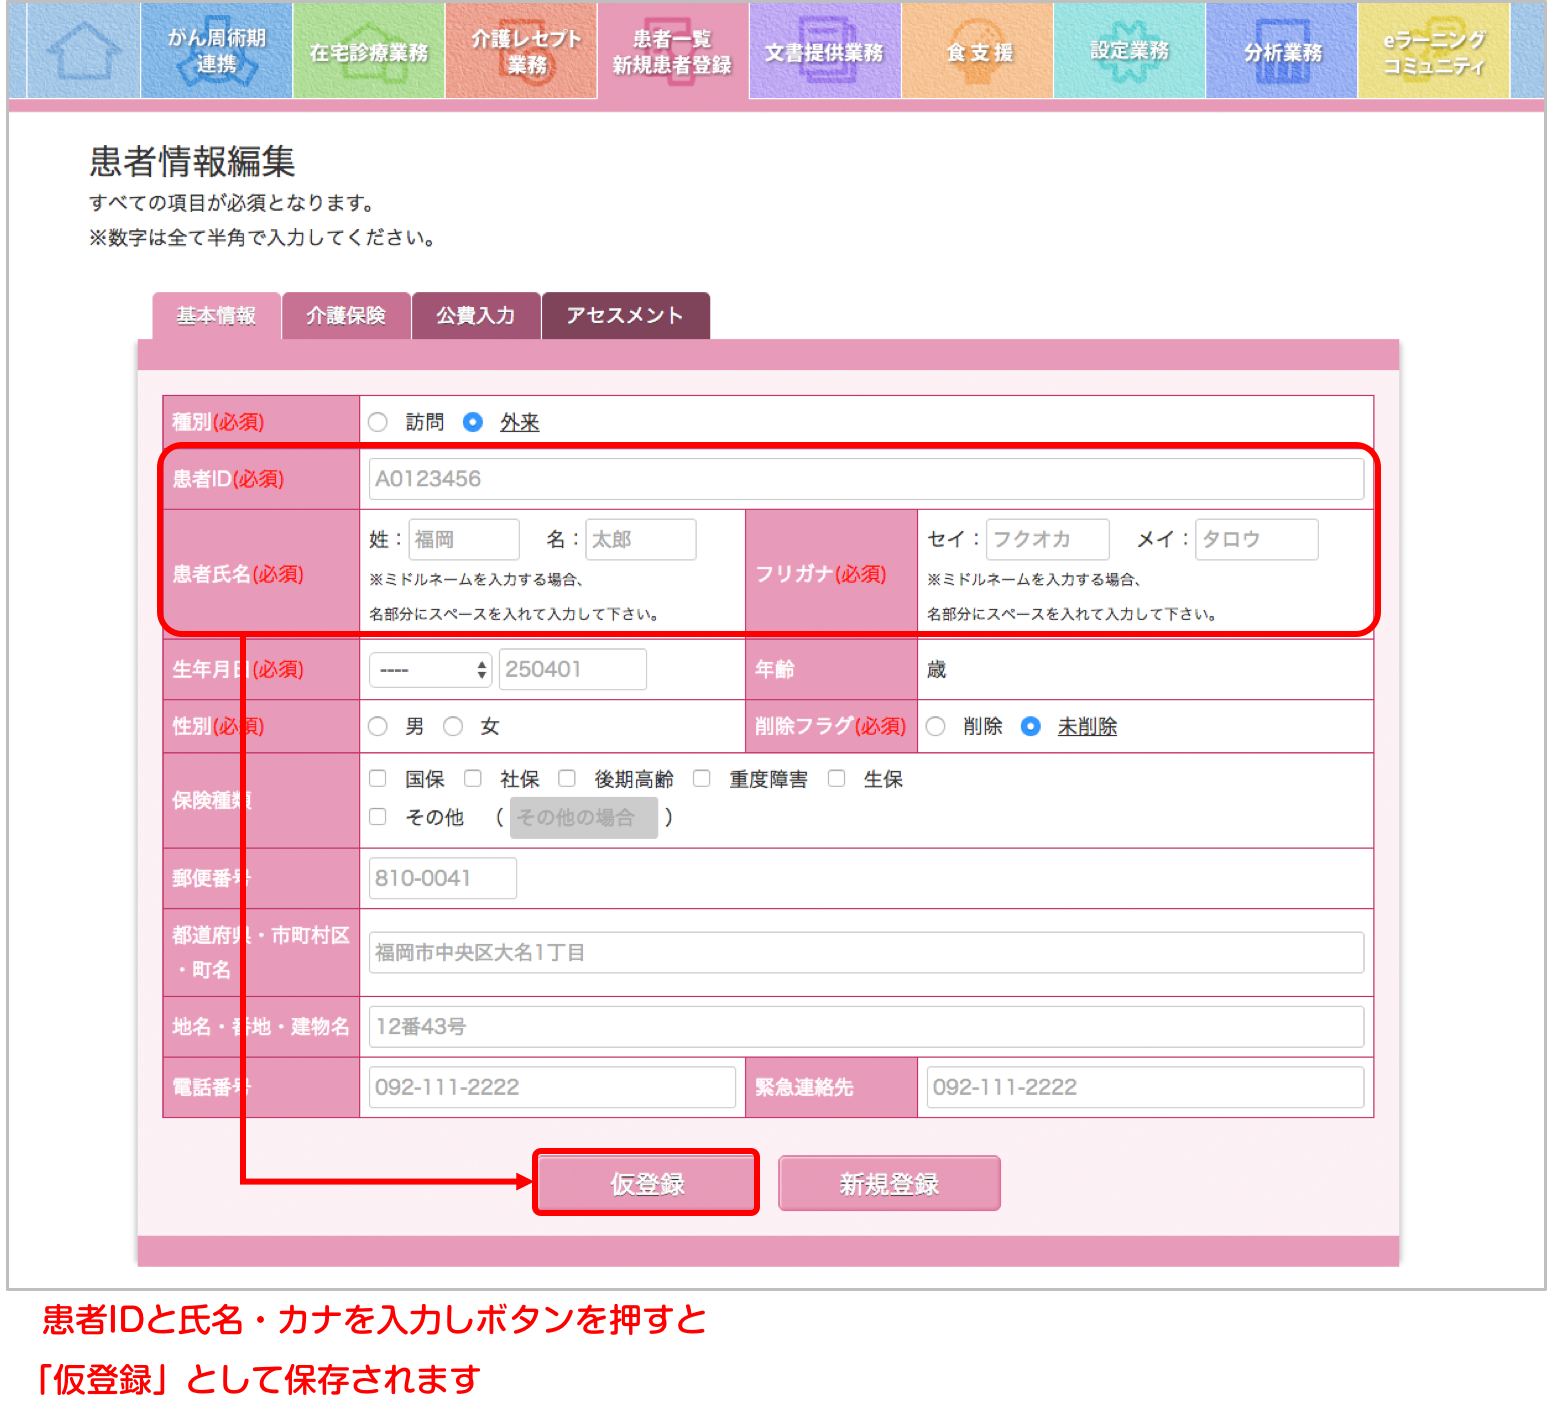Open 分析業務 analysis tile
1547x1417 pixels.
[x=1282, y=51]
